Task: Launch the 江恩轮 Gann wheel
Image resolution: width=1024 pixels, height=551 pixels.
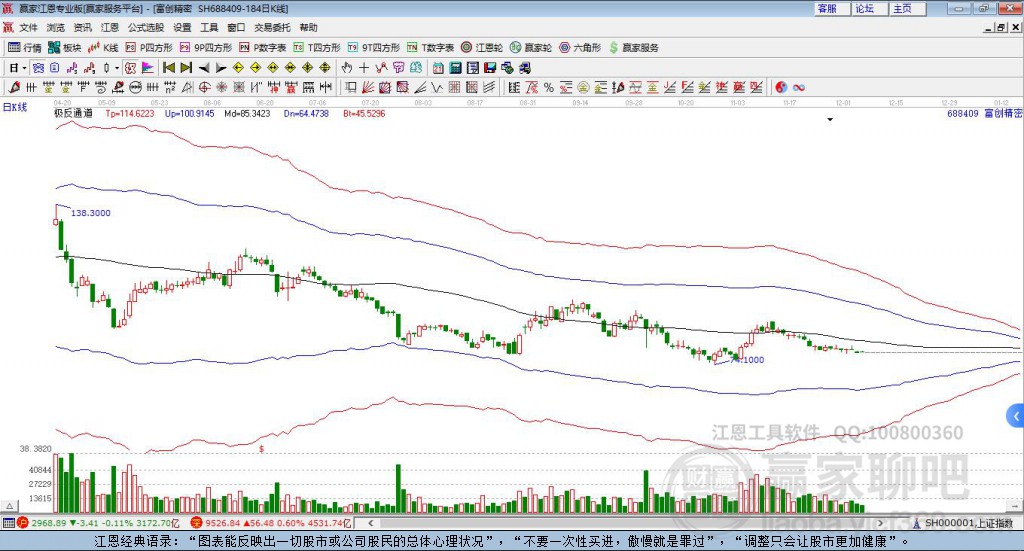Action: click(x=482, y=48)
